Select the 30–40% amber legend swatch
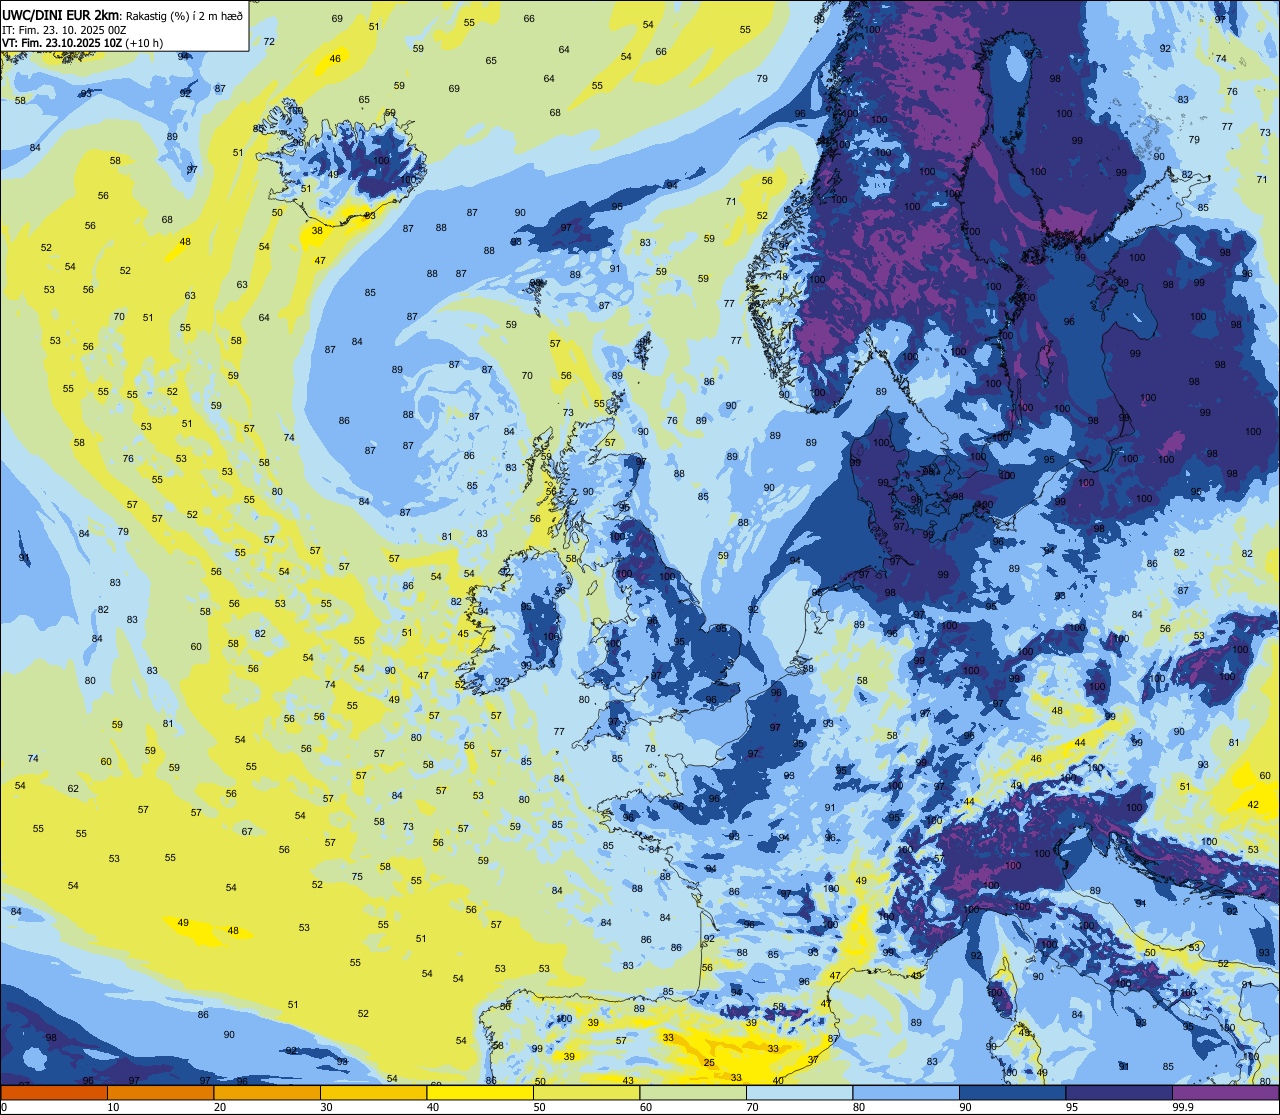1280x1115 pixels. [x=373, y=1093]
